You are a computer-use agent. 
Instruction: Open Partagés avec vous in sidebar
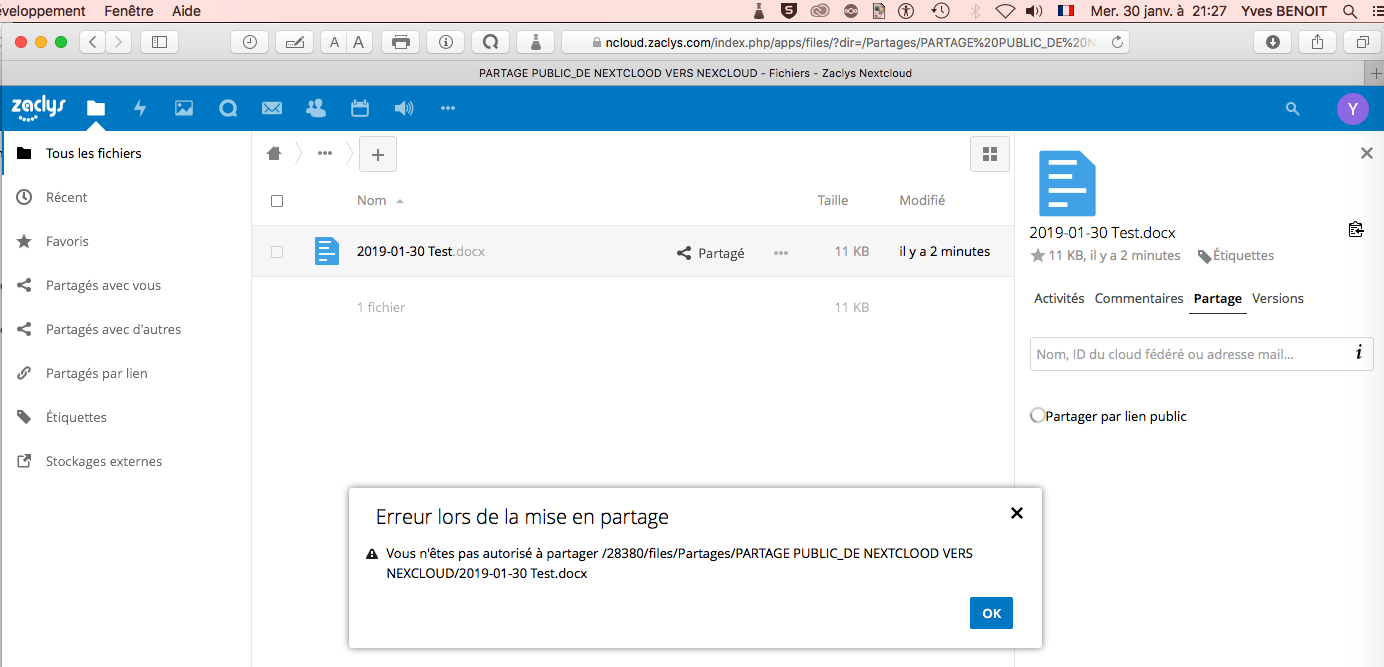coord(103,286)
